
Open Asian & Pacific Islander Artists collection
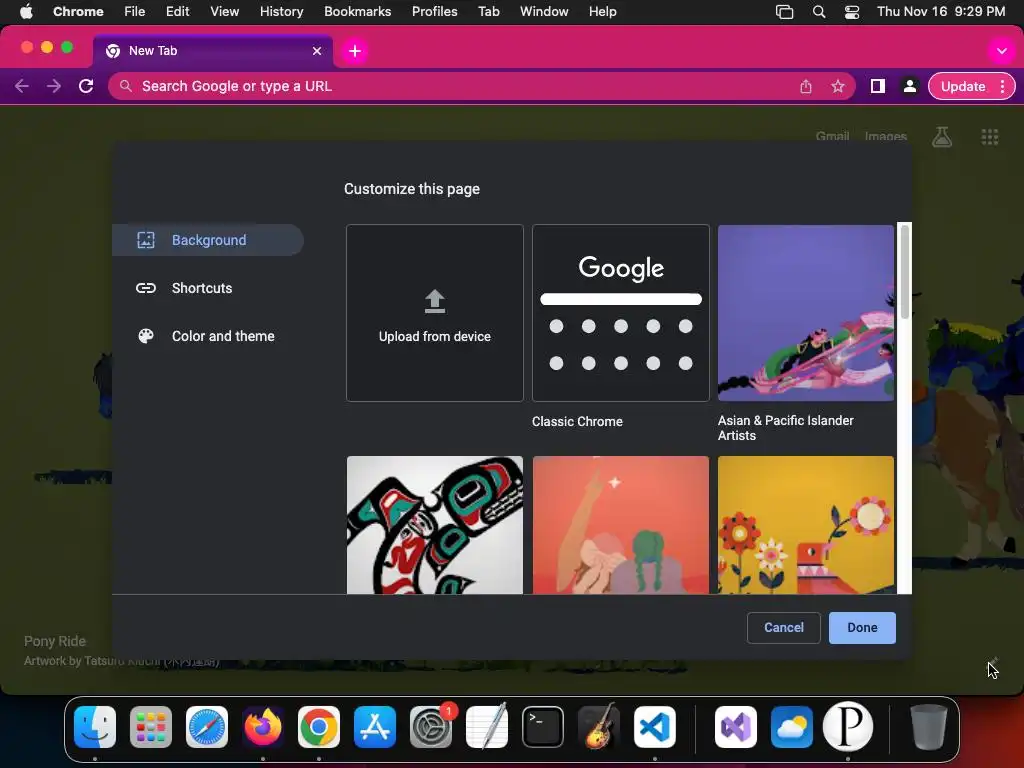[x=806, y=313]
